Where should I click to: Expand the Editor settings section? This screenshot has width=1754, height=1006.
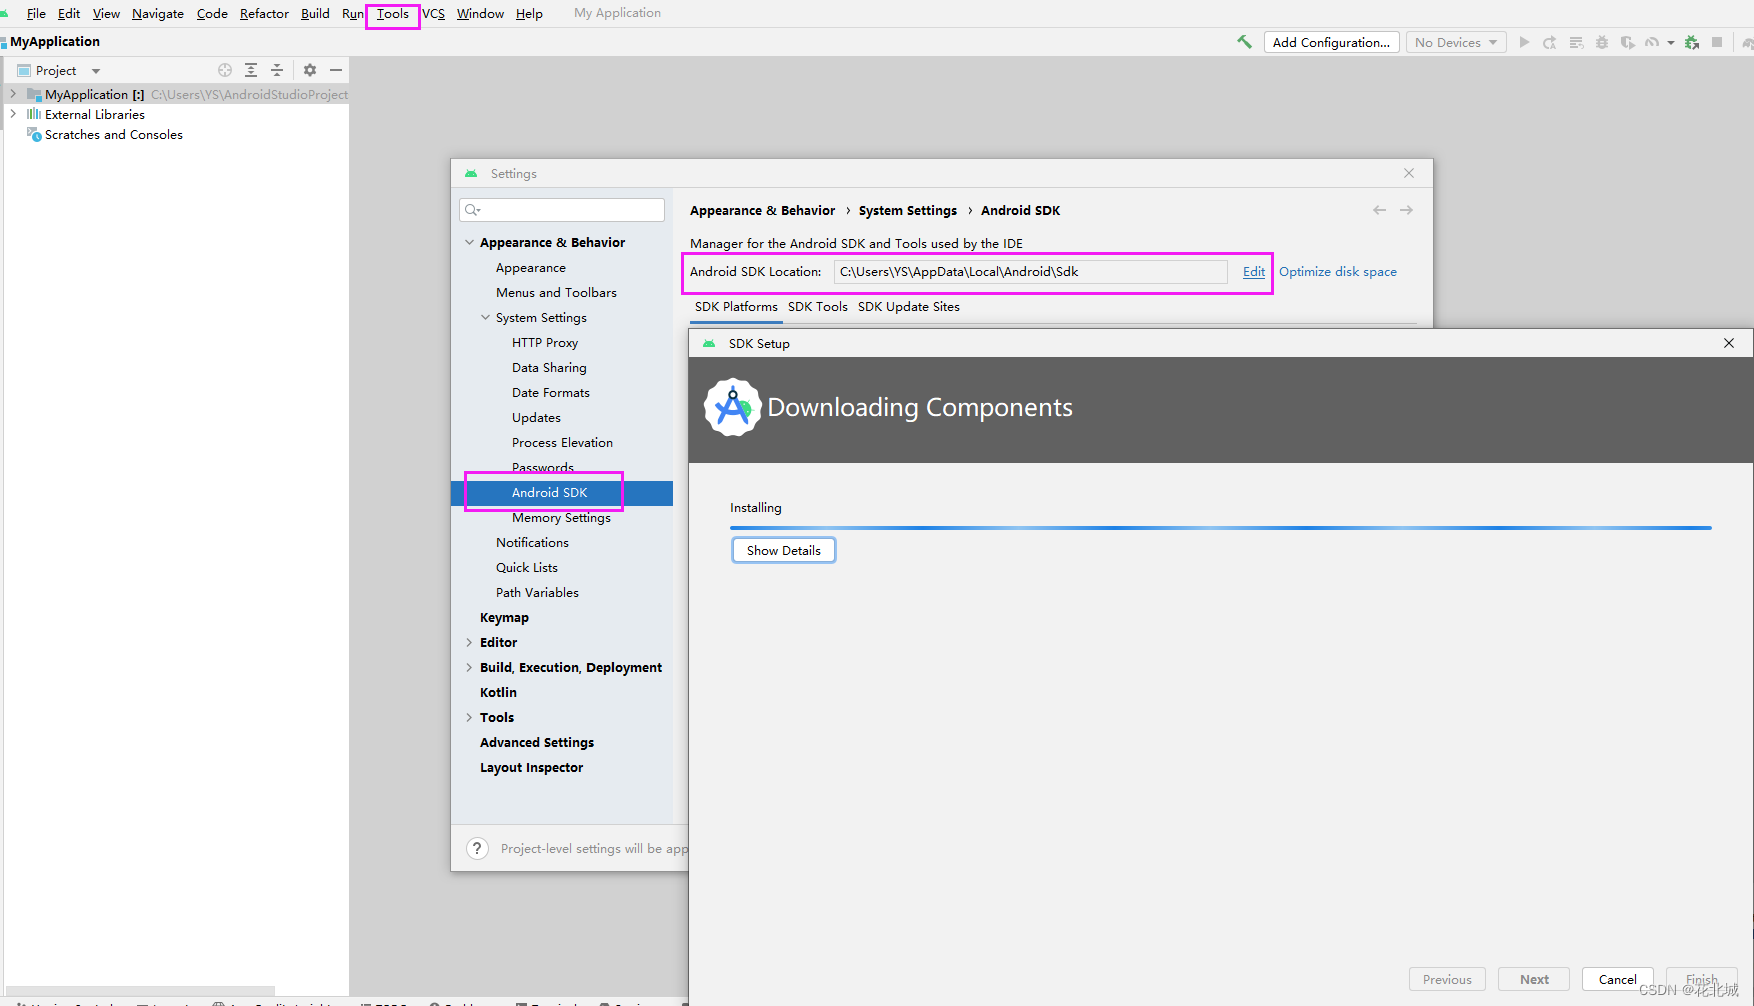pyautogui.click(x=469, y=643)
